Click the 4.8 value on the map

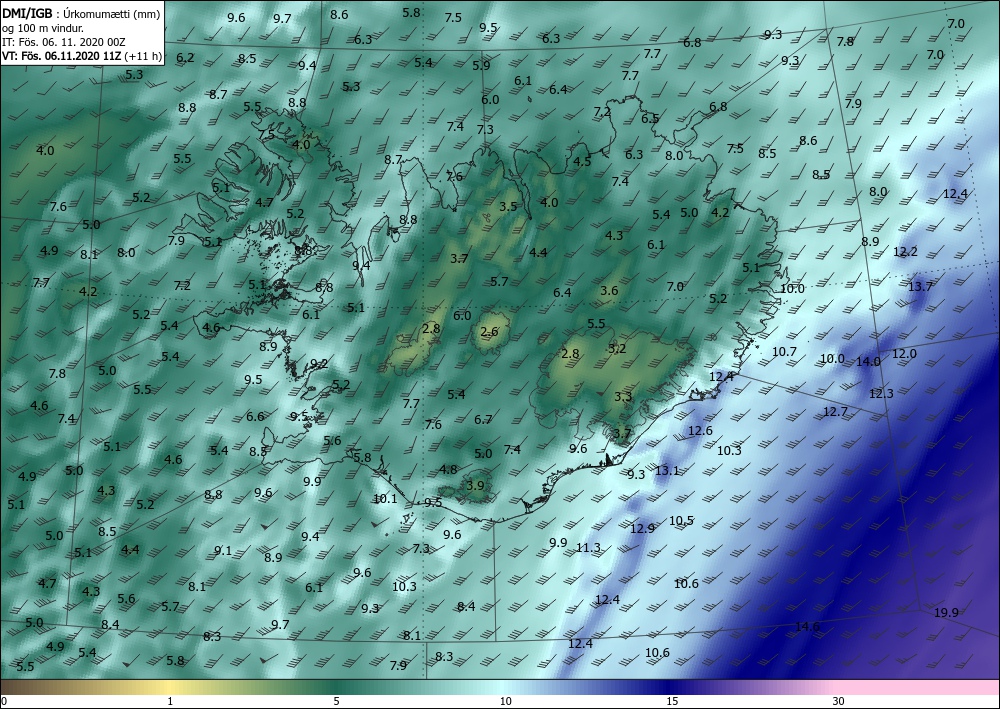pyautogui.click(x=448, y=470)
